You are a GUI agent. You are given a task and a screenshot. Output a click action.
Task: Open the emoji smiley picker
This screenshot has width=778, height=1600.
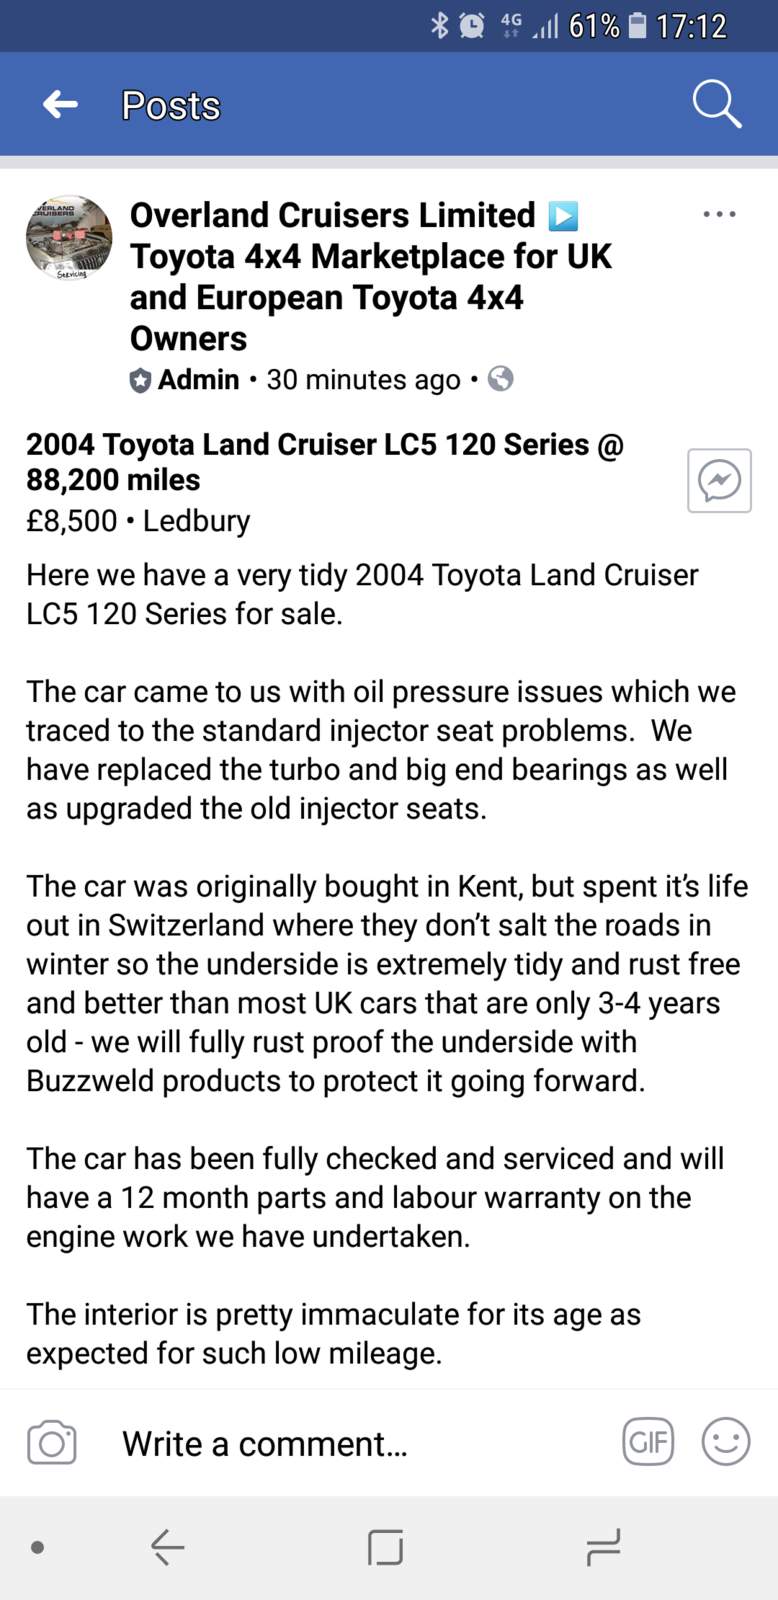pos(725,1442)
